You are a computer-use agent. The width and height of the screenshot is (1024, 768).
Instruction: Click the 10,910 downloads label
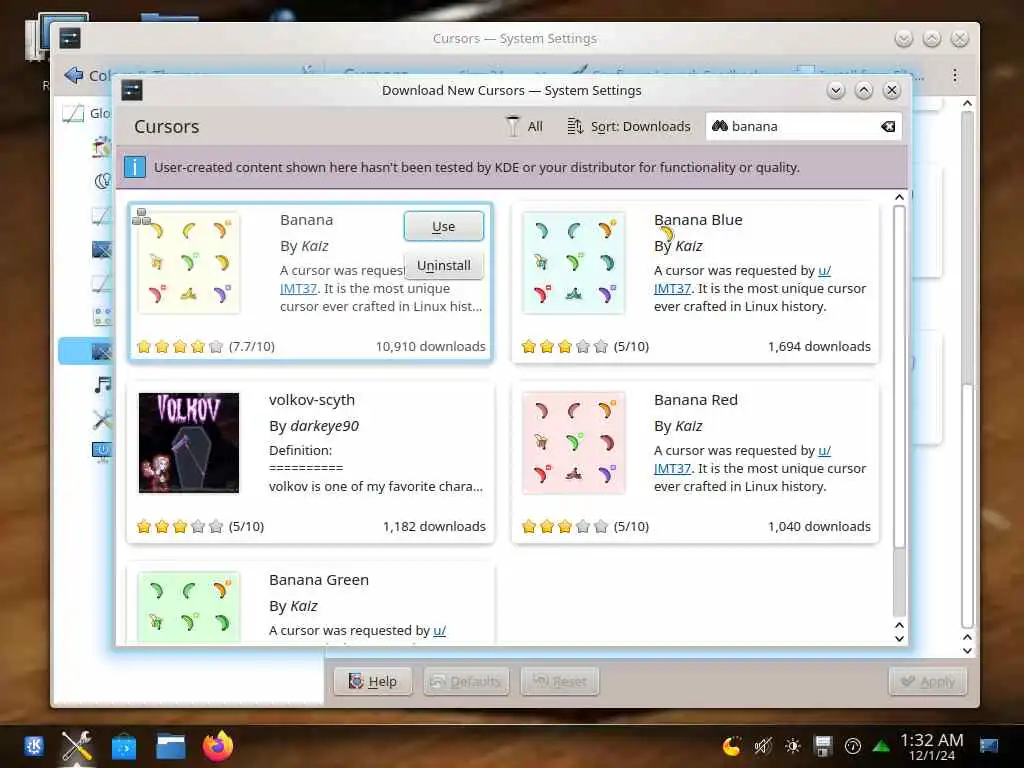(430, 347)
